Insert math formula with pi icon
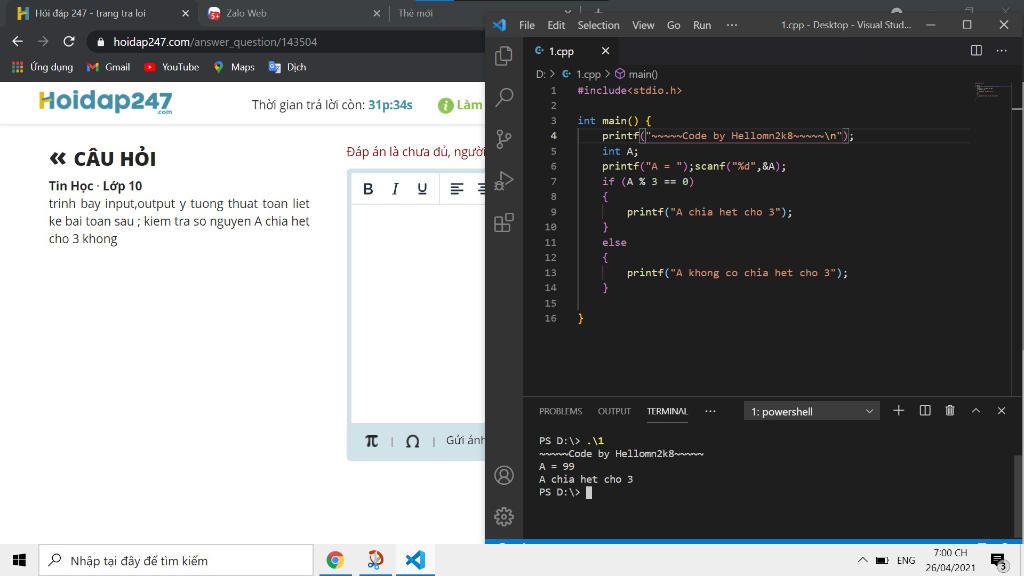Screen dimensions: 1024x576 [371, 441]
